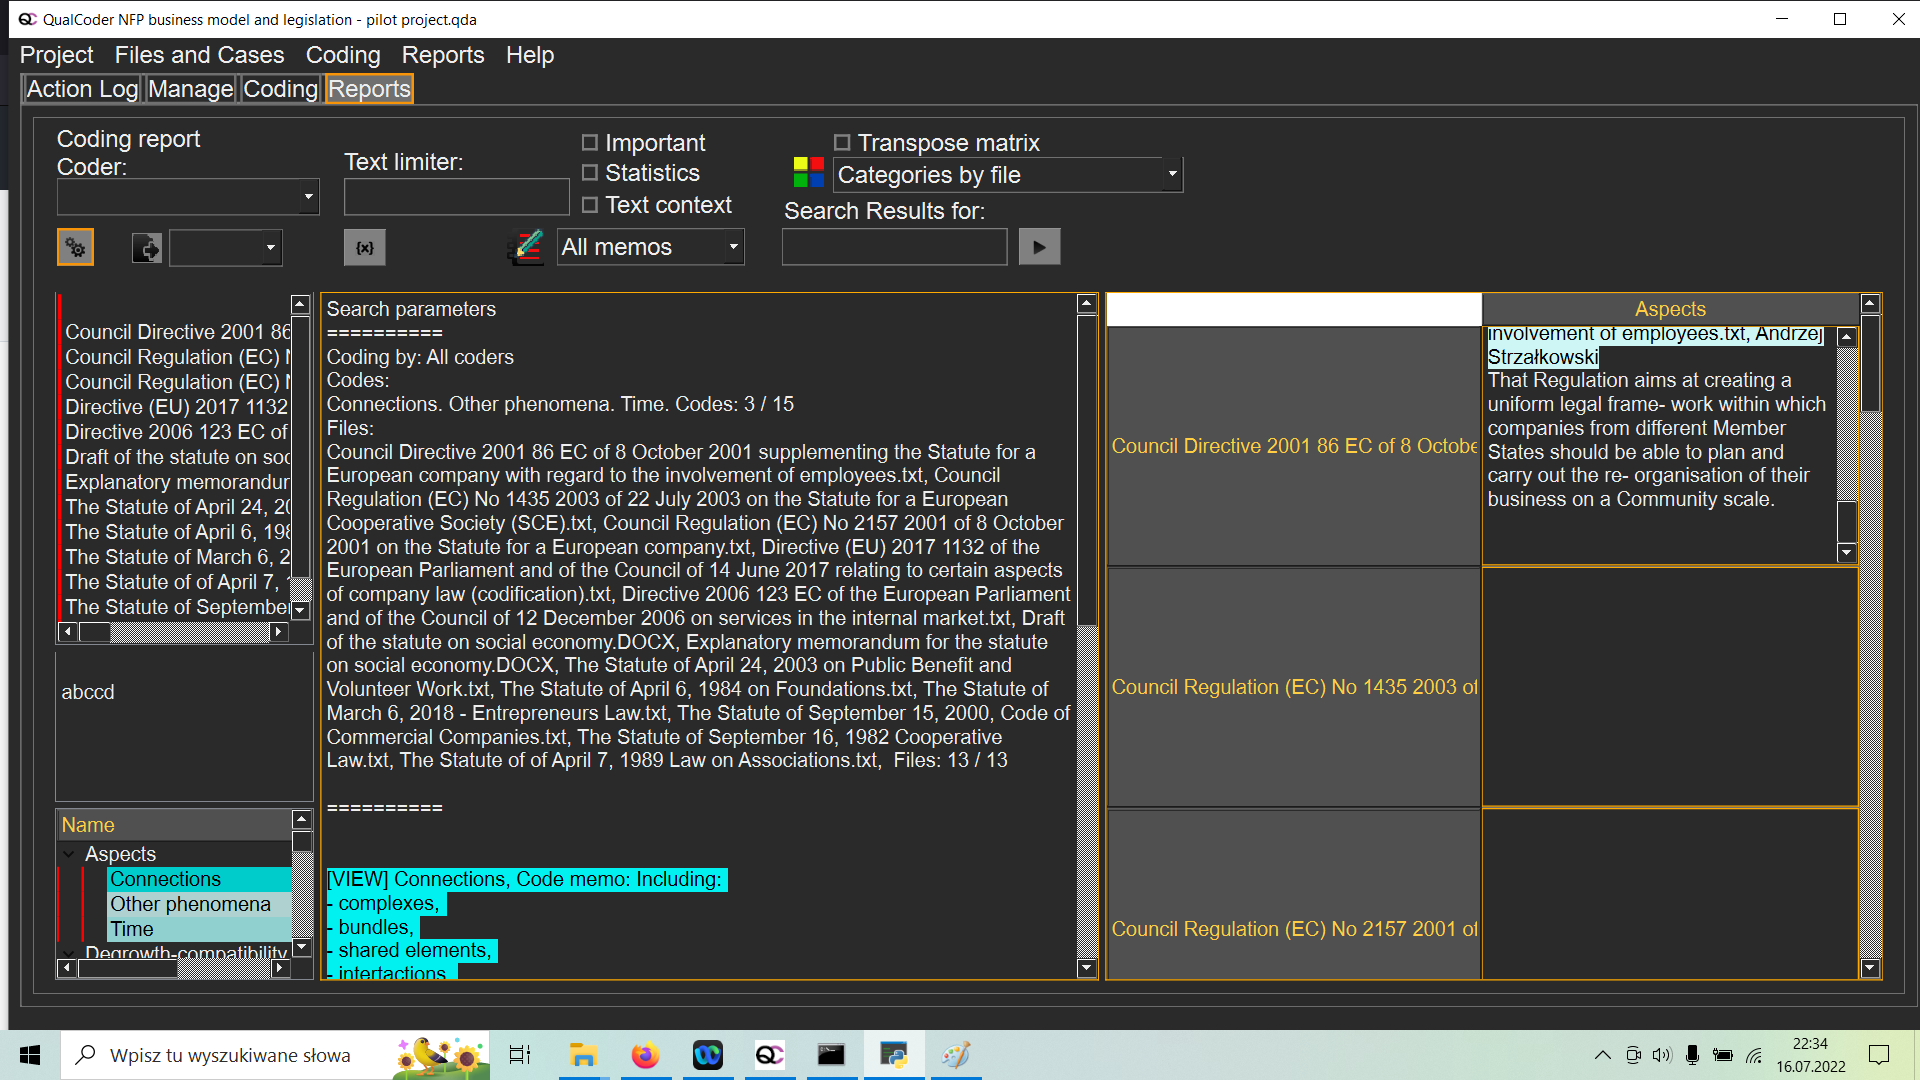Launch Firefox from the taskbar
Viewport: 1920px width, 1080px height.
point(645,1055)
